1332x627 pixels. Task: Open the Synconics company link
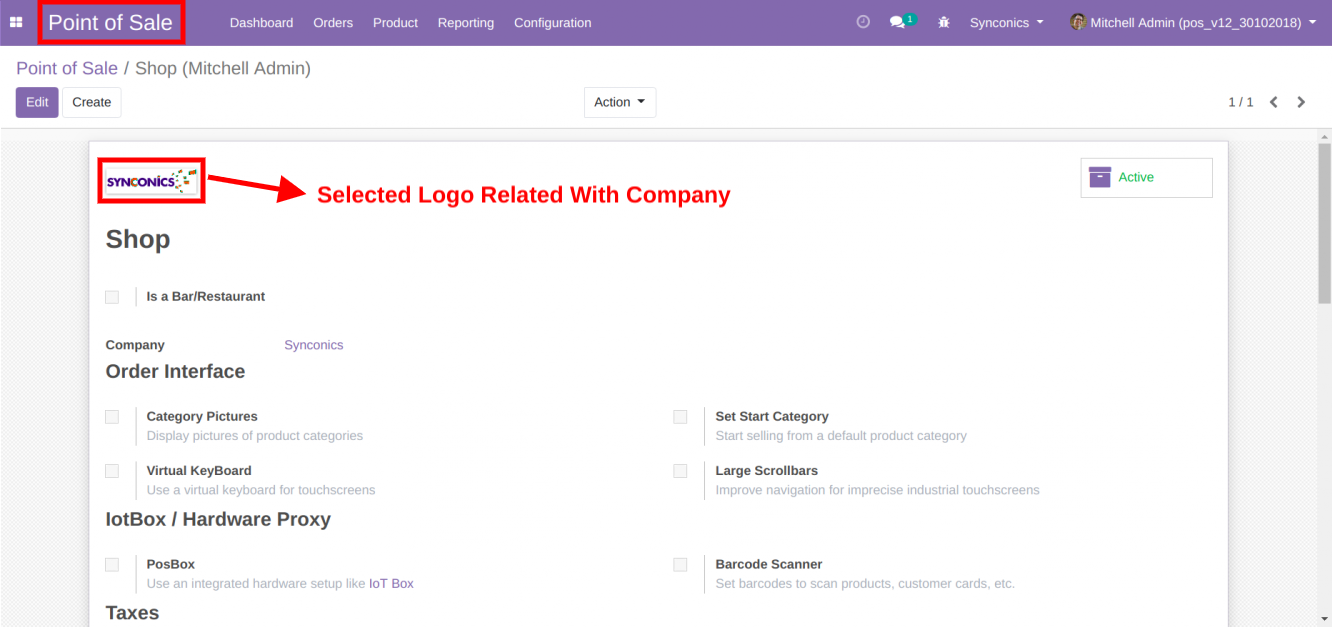click(313, 345)
